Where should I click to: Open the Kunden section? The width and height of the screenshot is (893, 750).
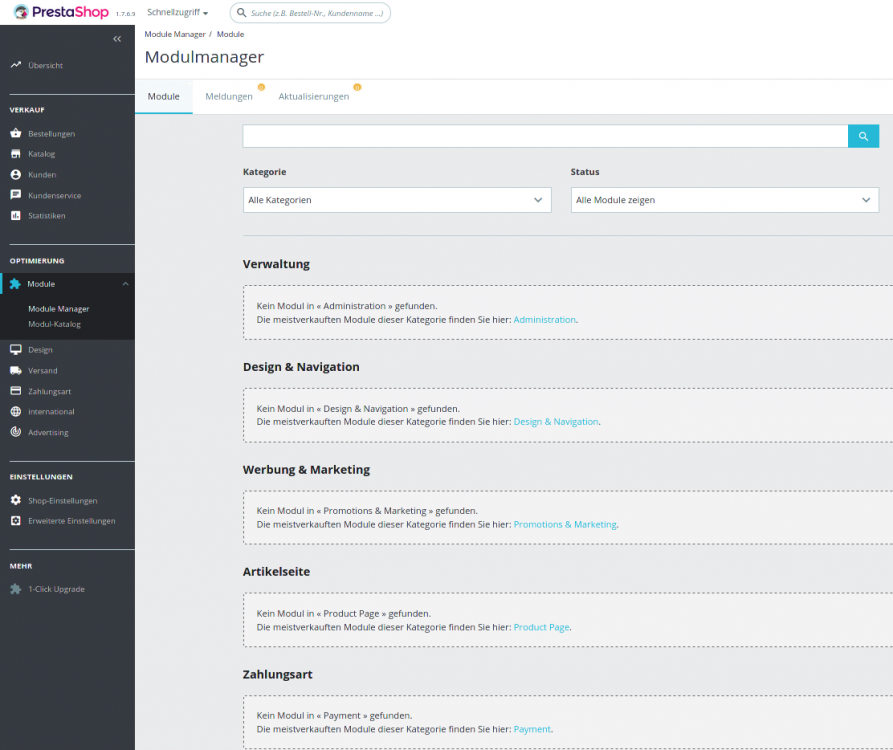pyautogui.click(x=43, y=174)
